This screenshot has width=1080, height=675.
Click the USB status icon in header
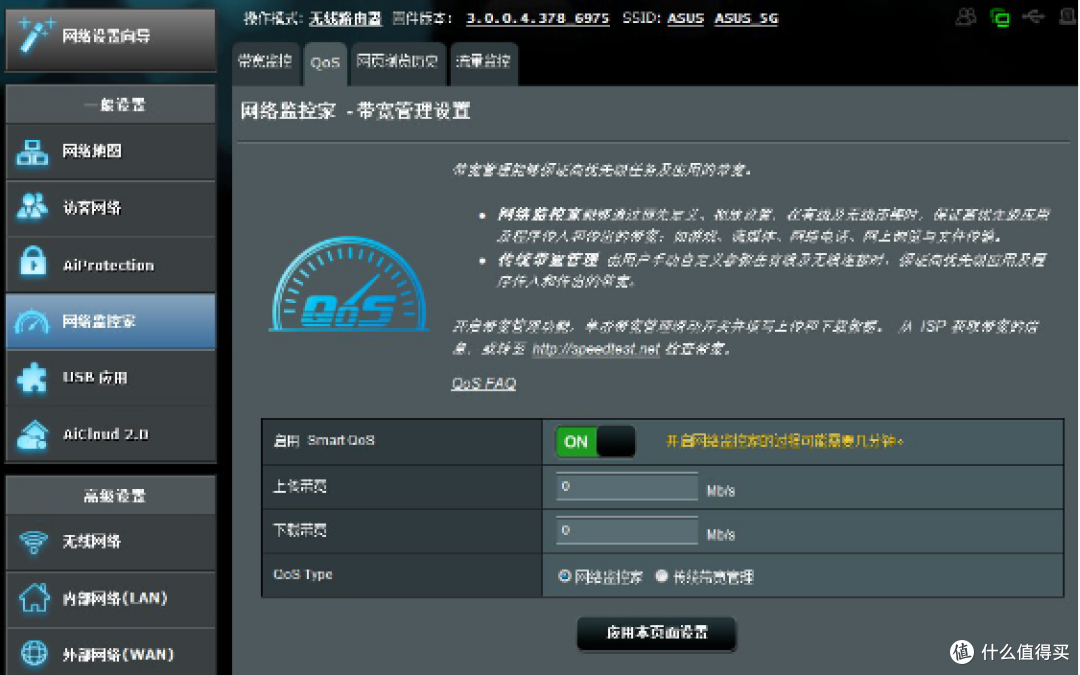(1033, 16)
